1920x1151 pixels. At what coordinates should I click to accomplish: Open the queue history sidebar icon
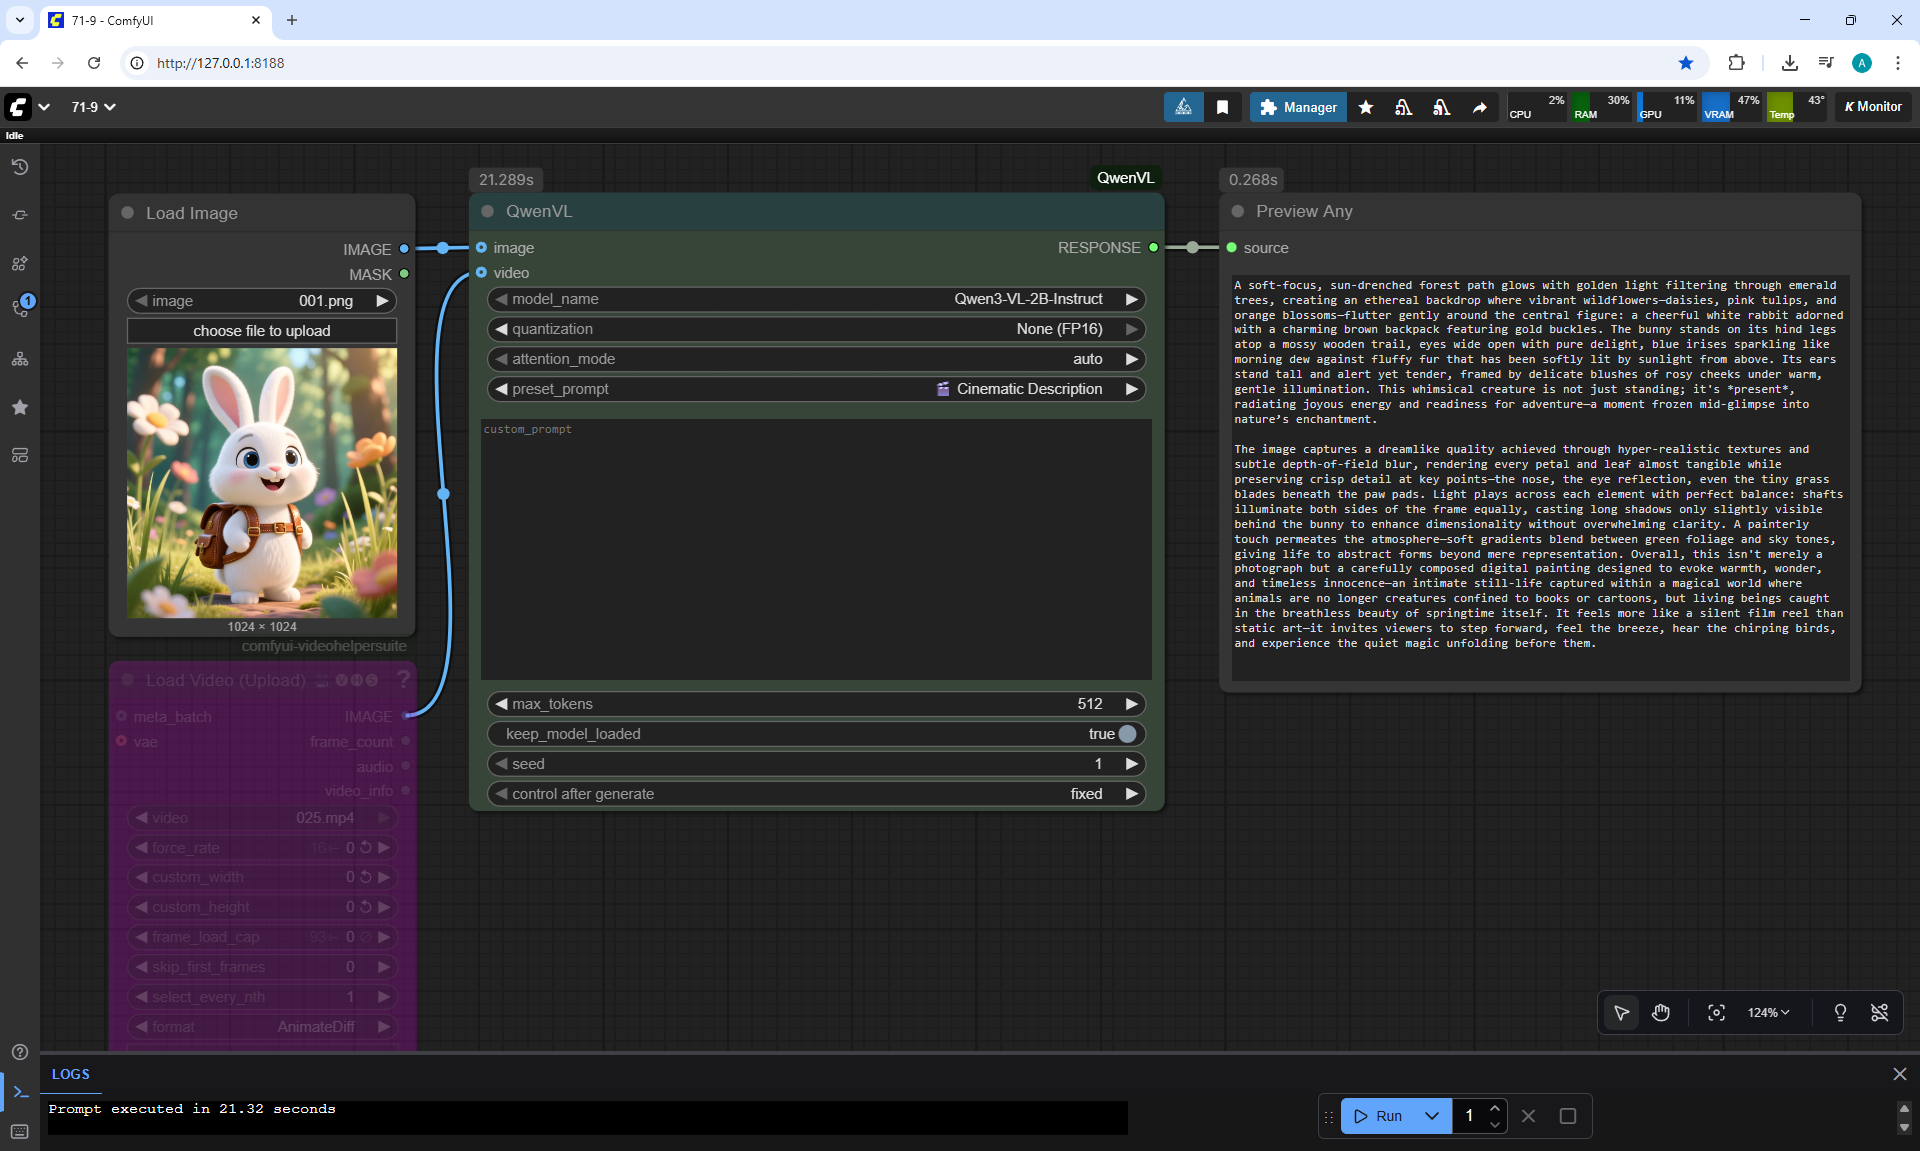tap(20, 167)
